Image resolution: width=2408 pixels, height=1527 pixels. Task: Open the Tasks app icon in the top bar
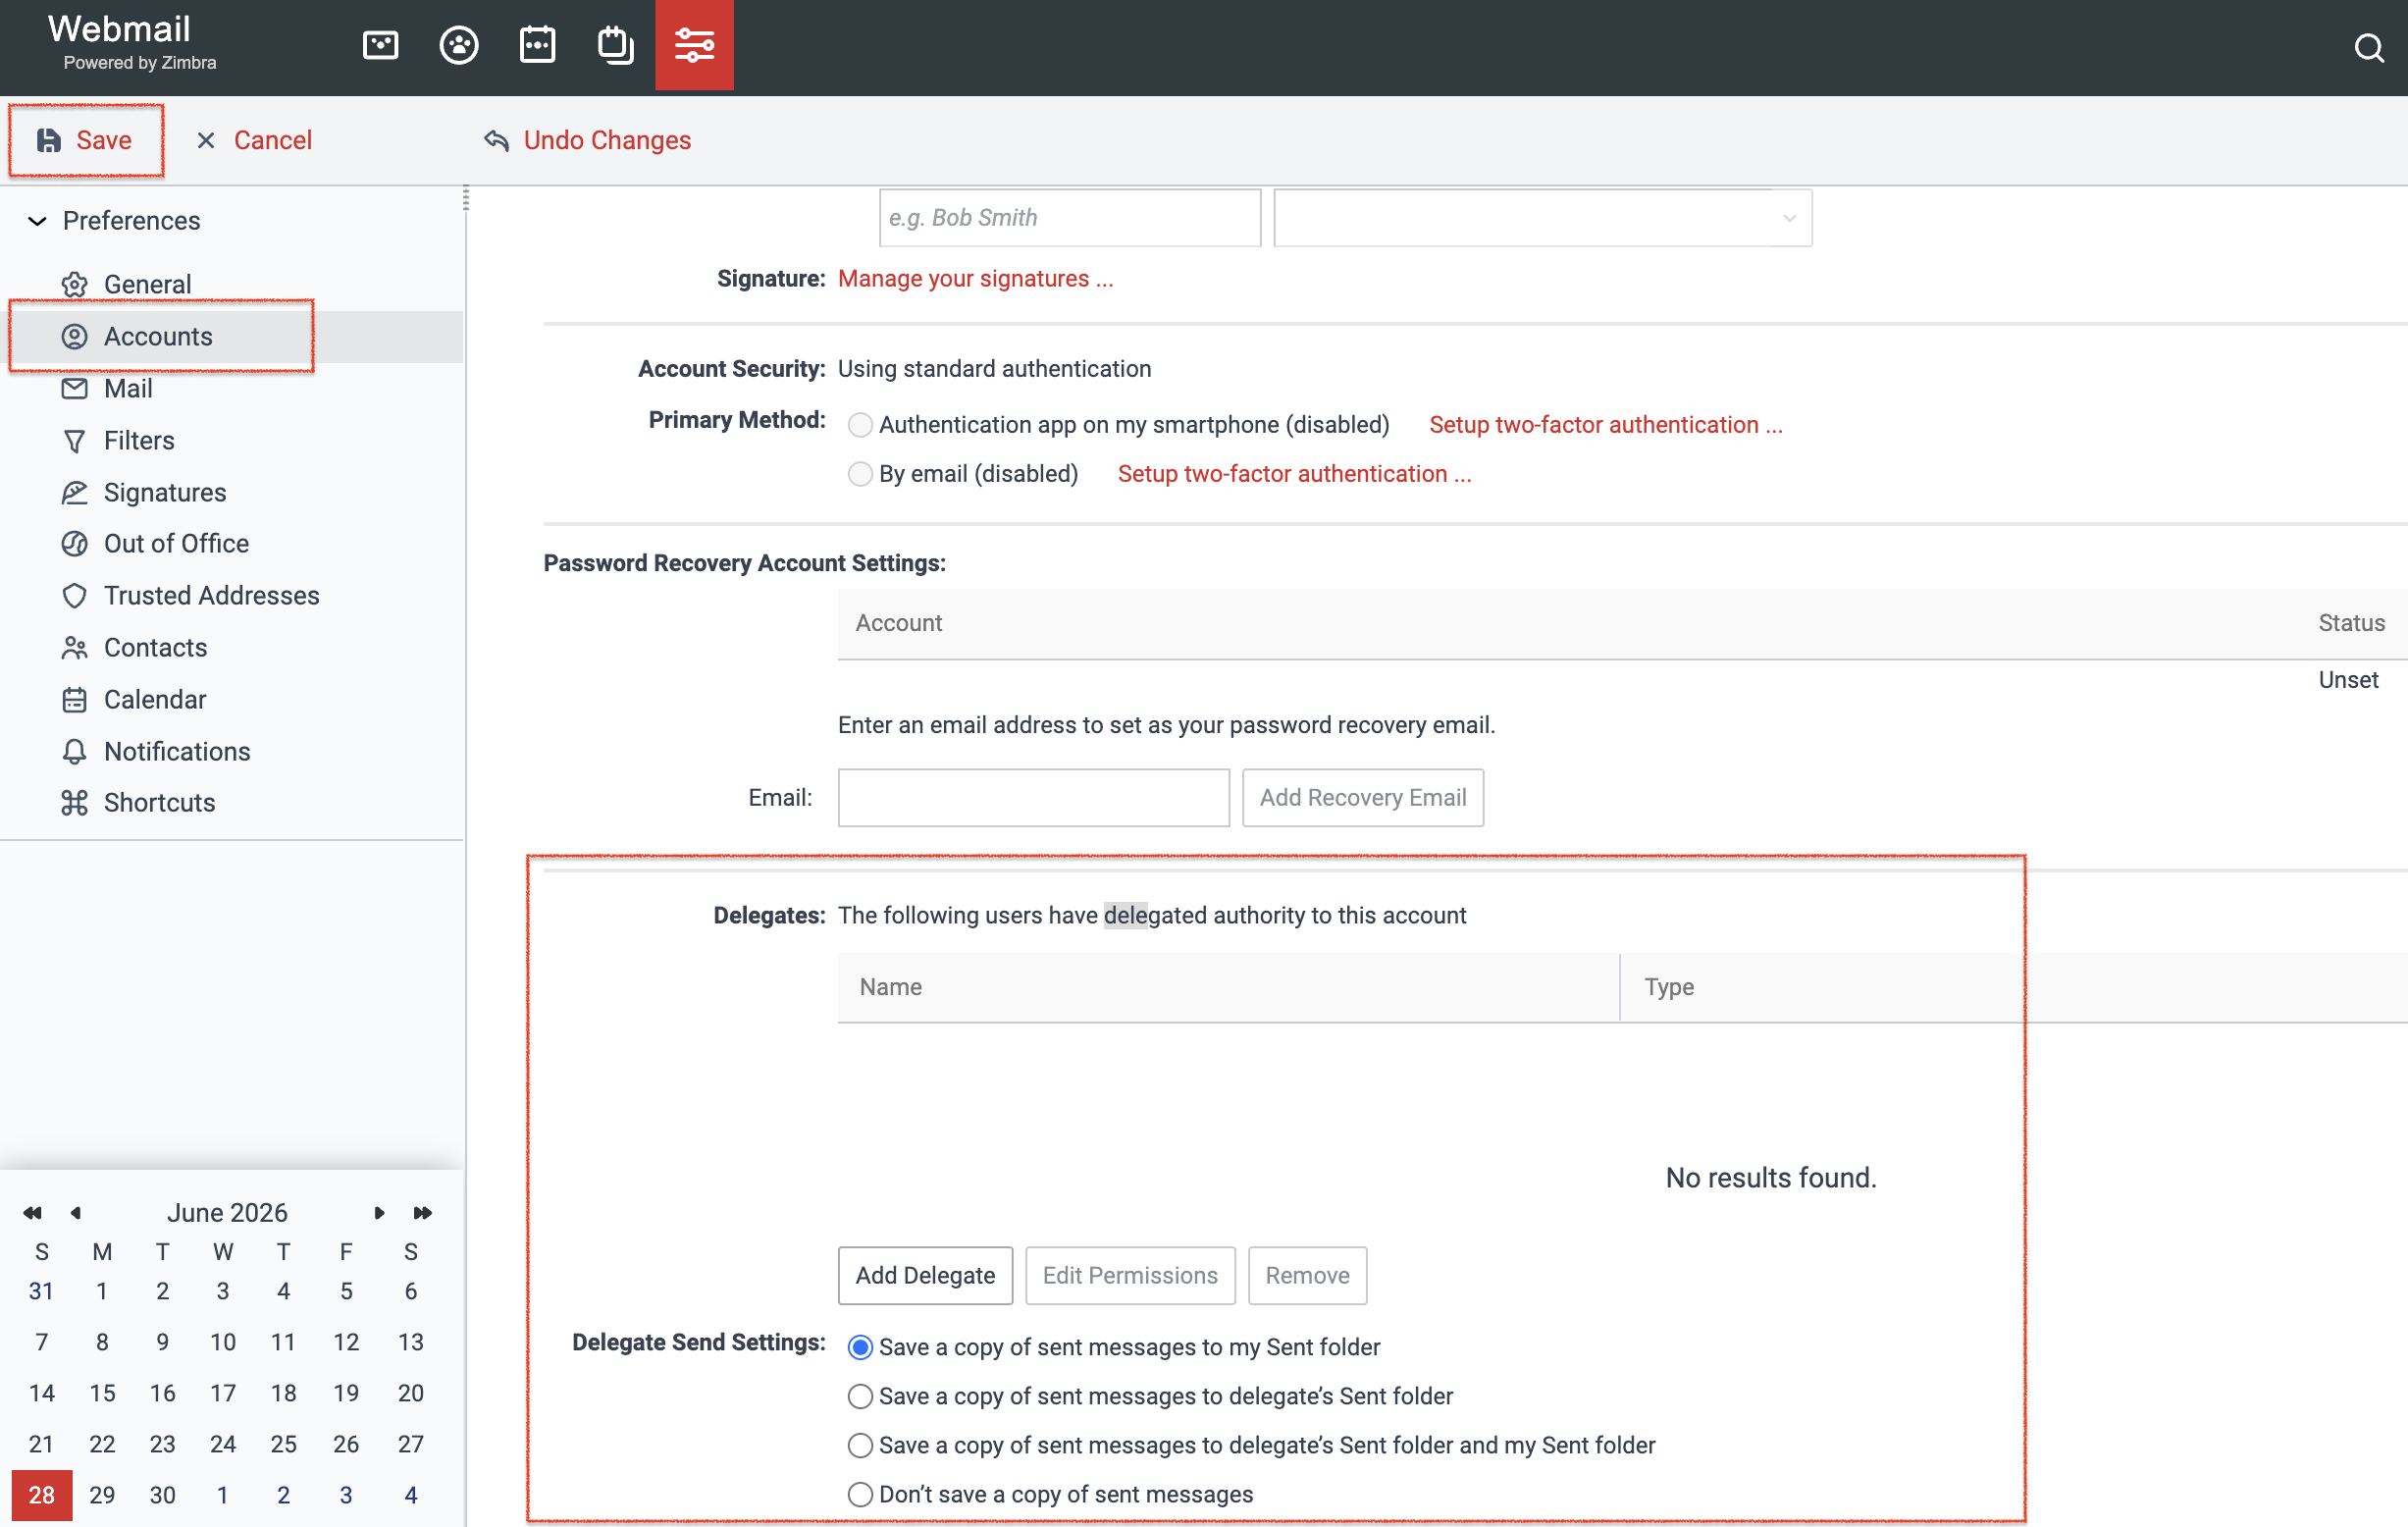pos(615,45)
